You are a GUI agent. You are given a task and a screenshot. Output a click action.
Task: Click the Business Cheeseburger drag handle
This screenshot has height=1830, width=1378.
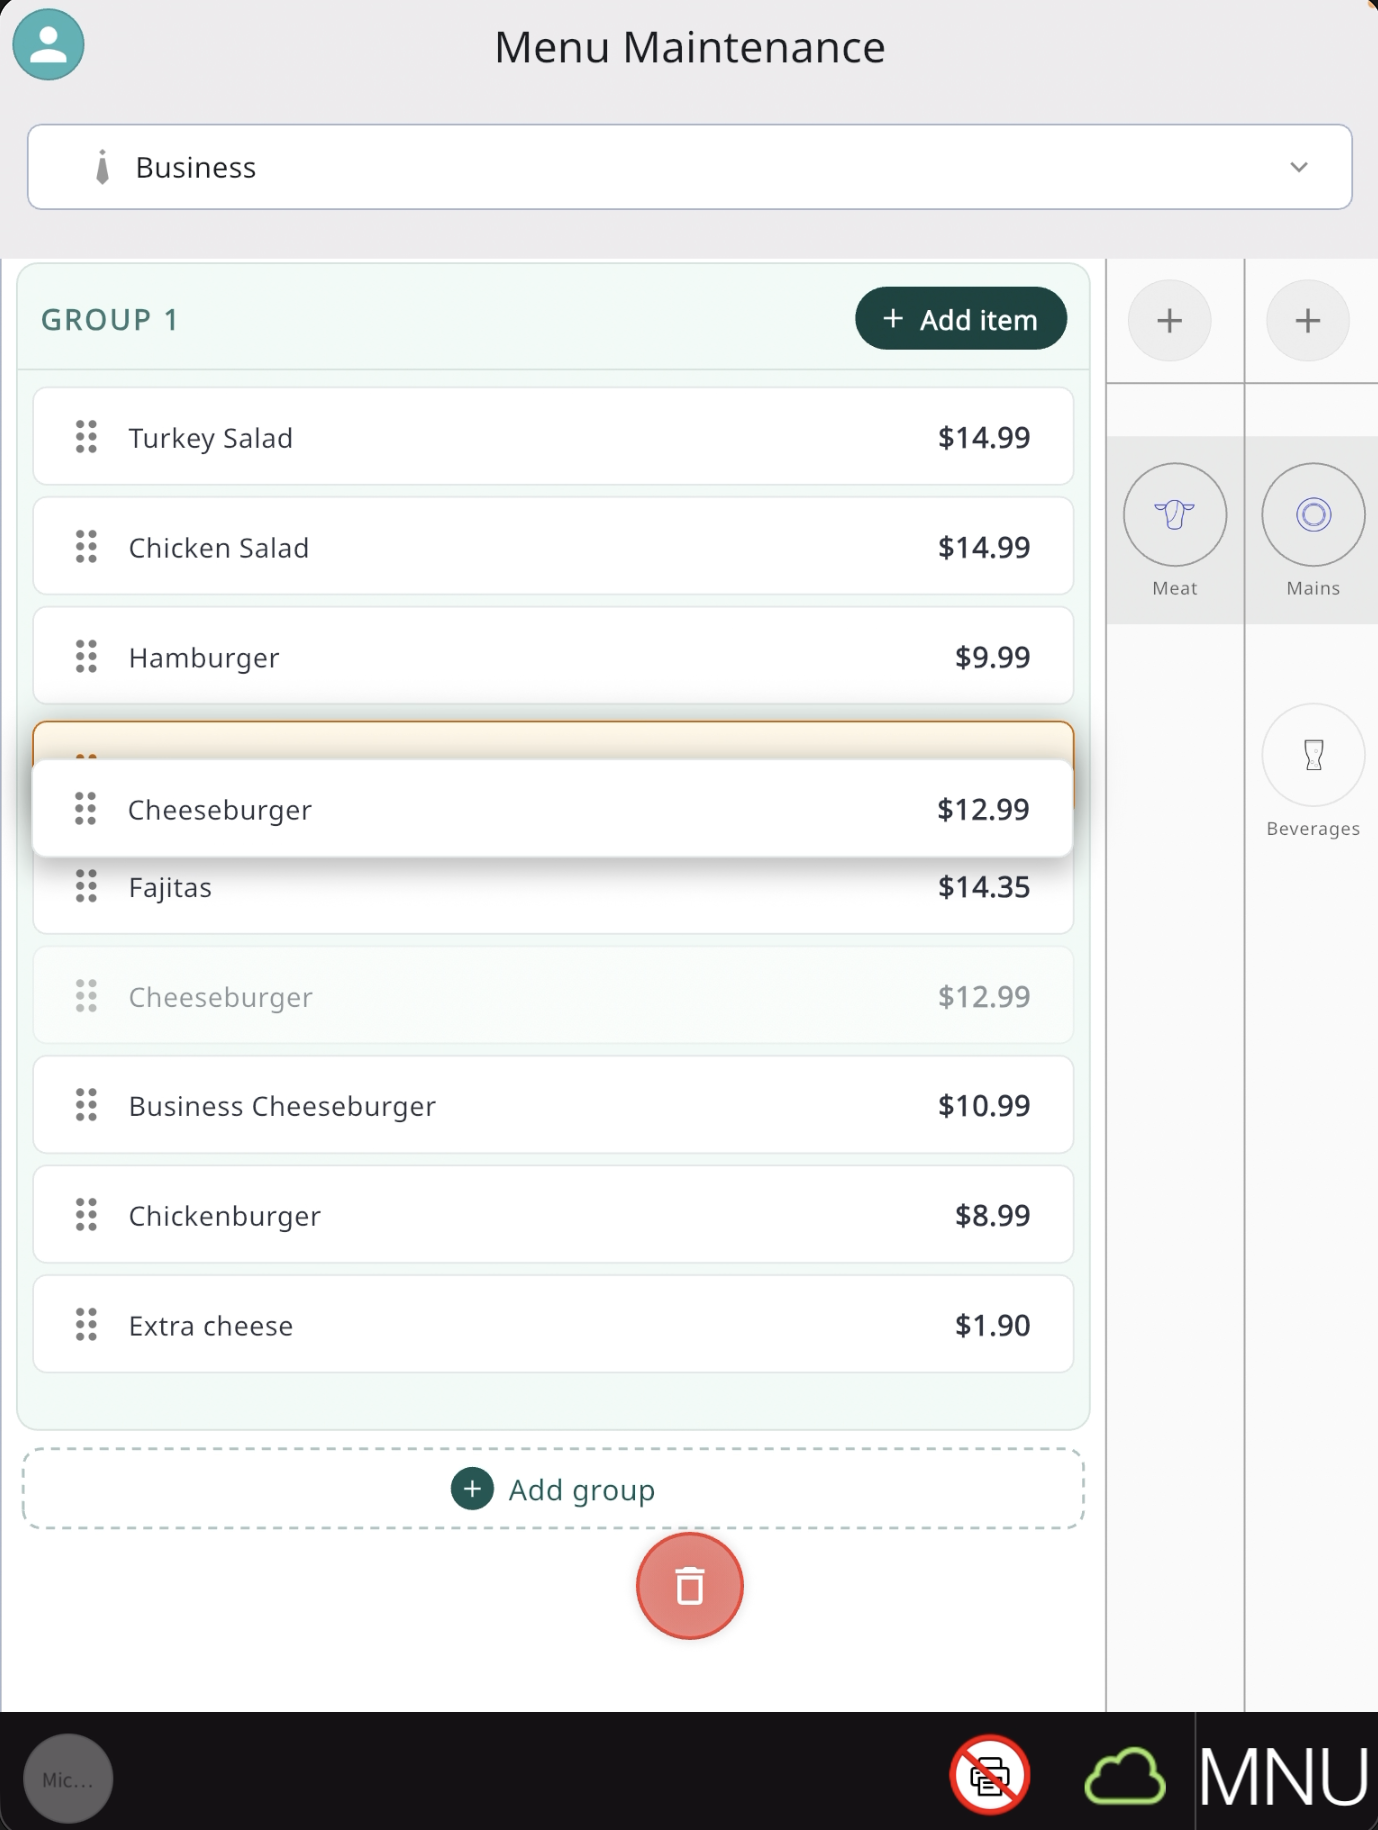[87, 1105]
